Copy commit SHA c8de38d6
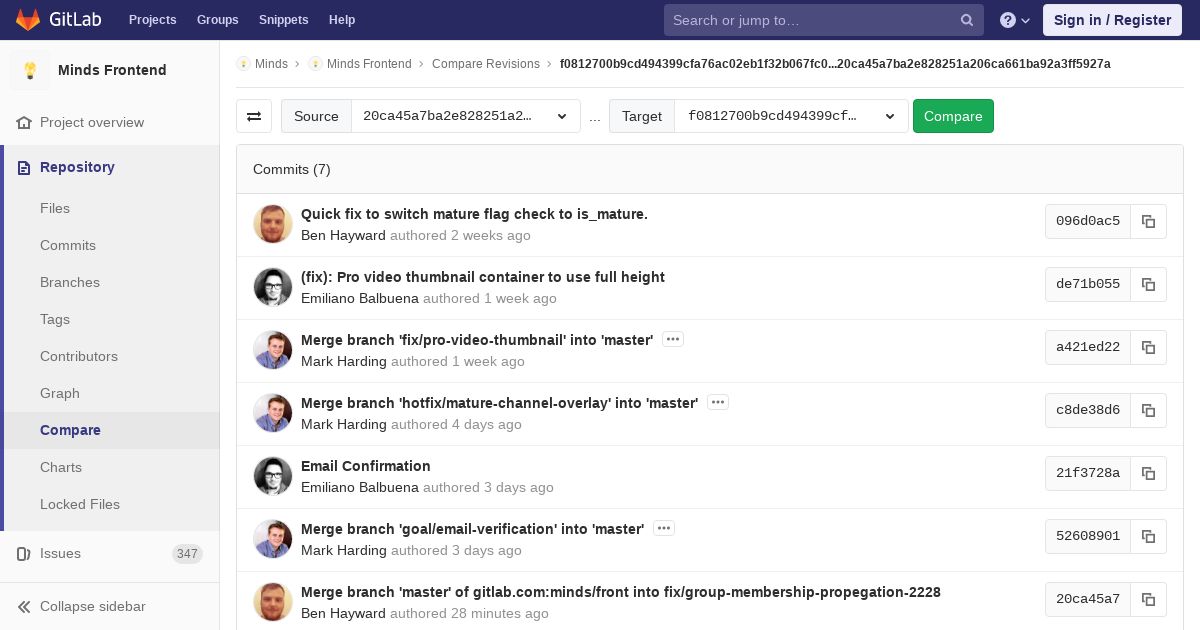This screenshot has height=630, width=1200. pos(1148,410)
